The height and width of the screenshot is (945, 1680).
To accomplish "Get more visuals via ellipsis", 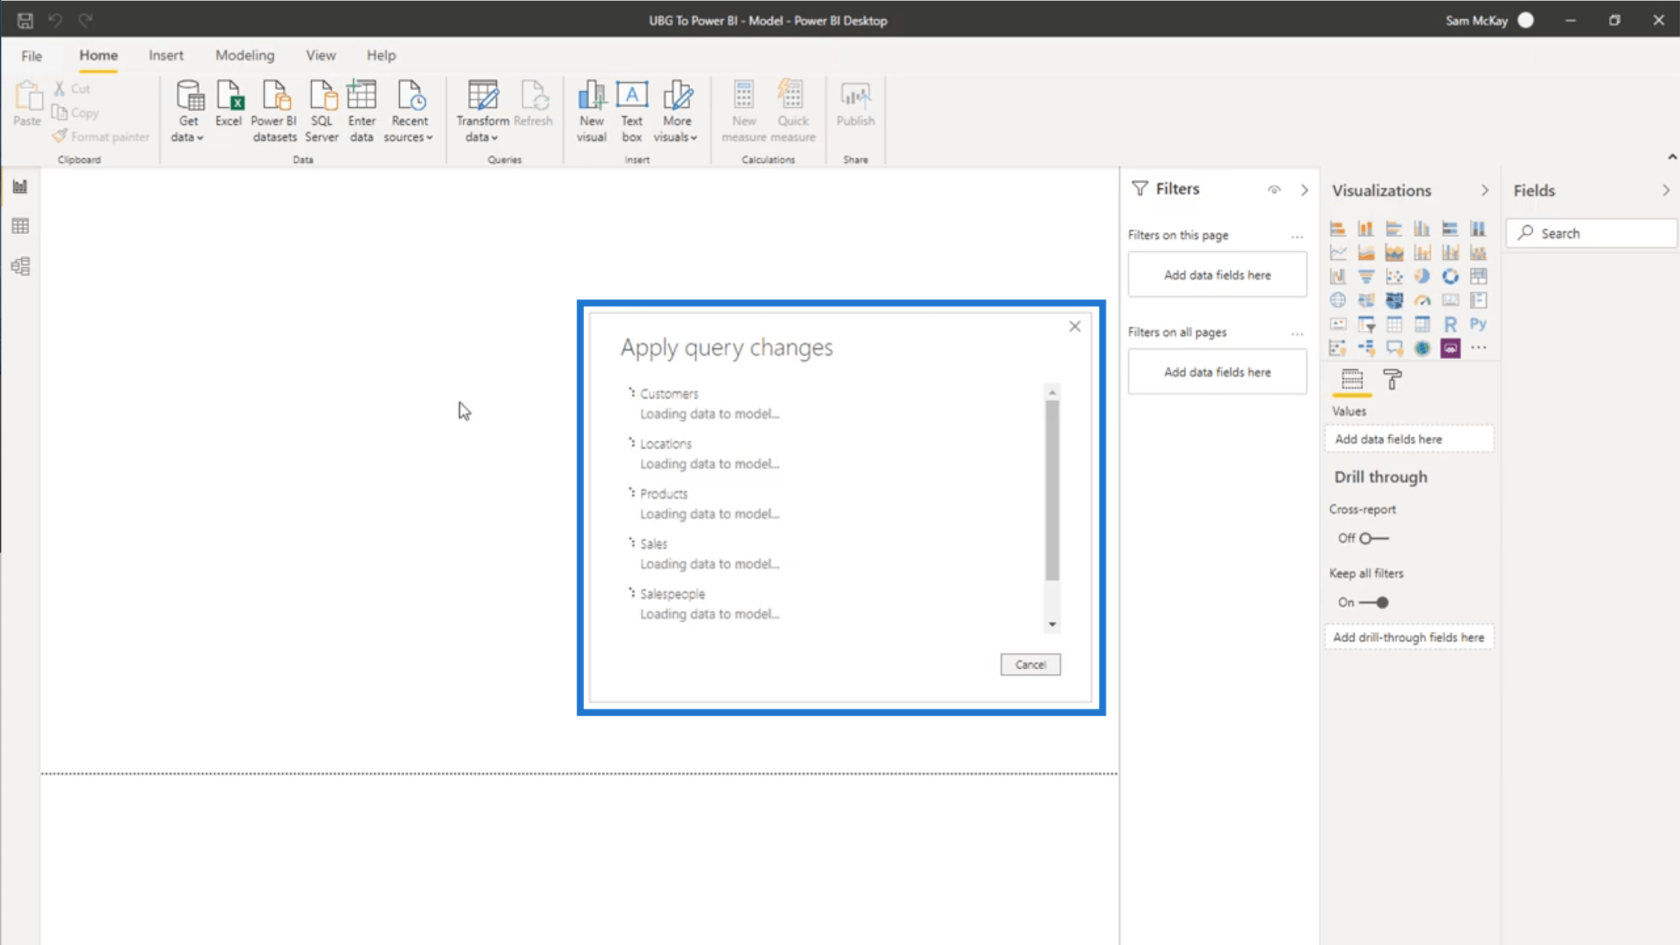I will pos(1478,348).
